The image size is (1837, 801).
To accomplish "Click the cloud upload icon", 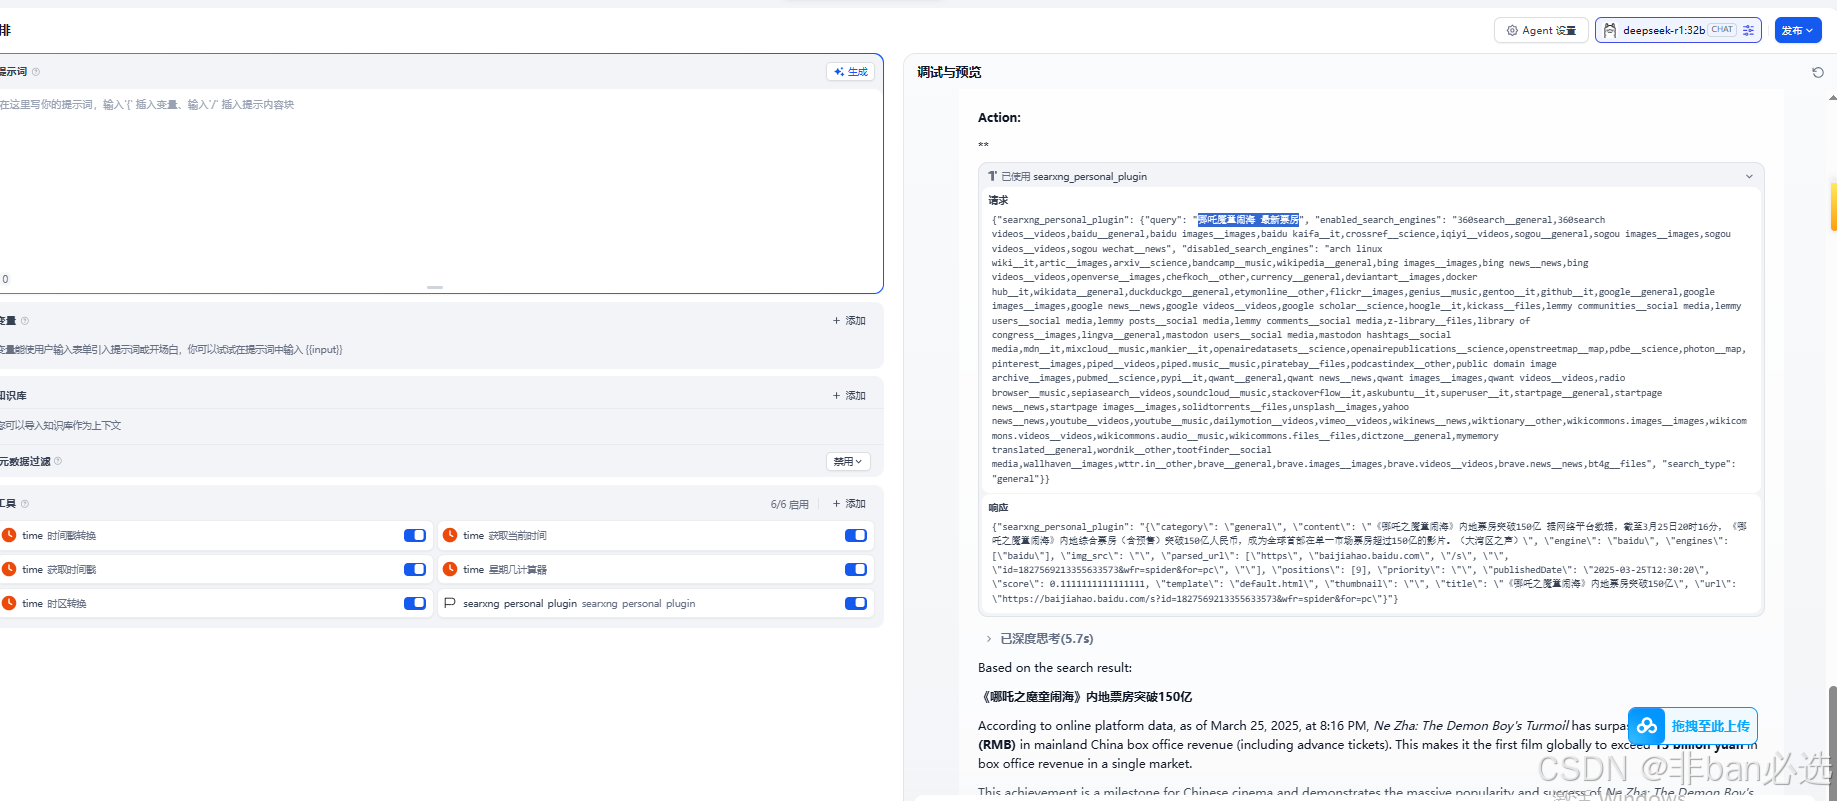I will click(x=1647, y=726).
